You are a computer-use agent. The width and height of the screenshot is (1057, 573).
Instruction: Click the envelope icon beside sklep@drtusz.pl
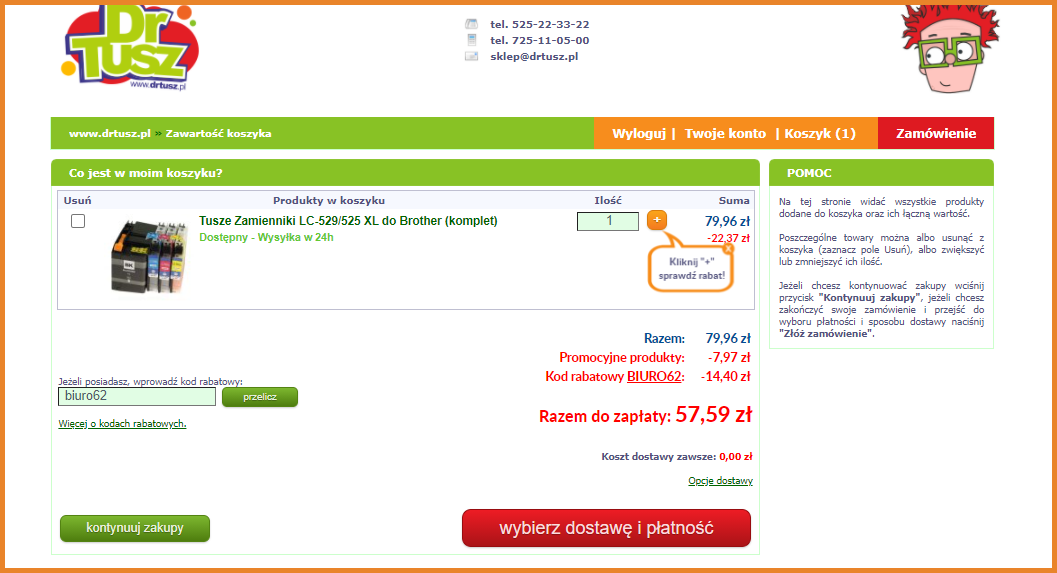471,57
